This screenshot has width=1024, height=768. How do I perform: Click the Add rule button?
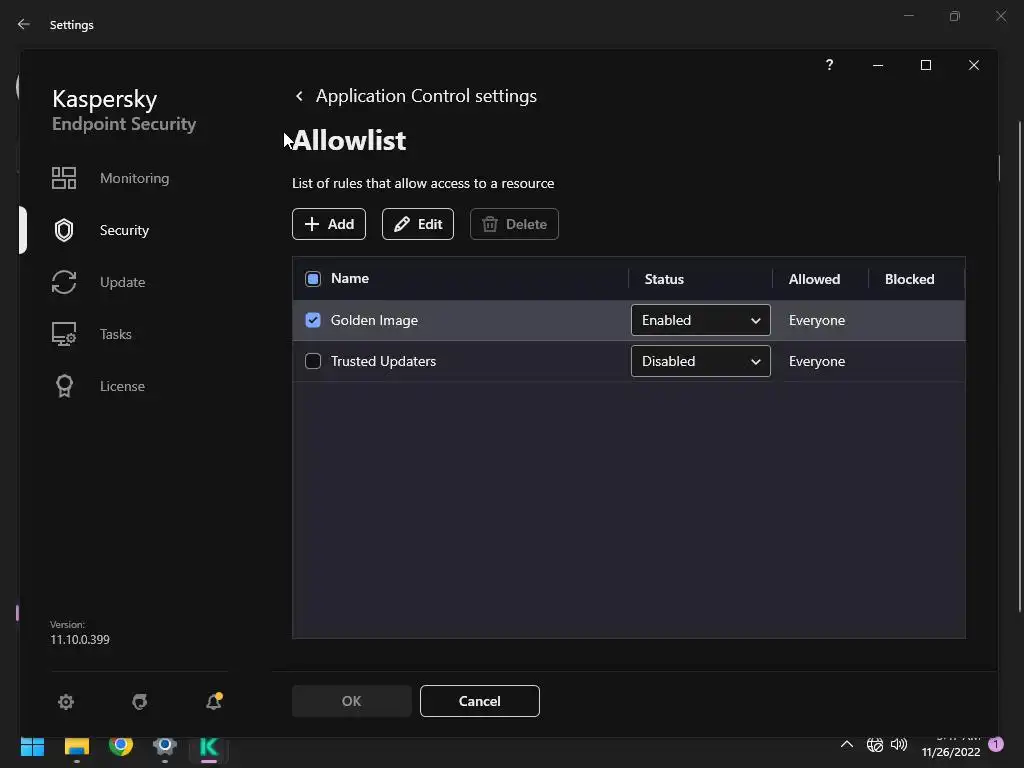pyautogui.click(x=328, y=224)
